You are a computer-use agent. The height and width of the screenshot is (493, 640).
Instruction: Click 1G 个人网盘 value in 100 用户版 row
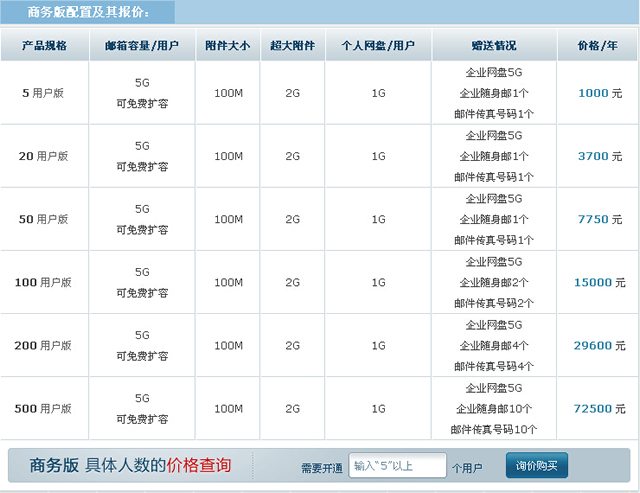[x=378, y=282]
